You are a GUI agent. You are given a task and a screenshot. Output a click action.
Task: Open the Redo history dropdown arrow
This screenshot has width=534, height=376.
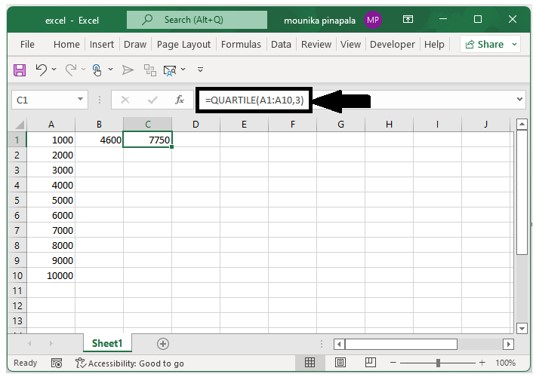pos(83,69)
